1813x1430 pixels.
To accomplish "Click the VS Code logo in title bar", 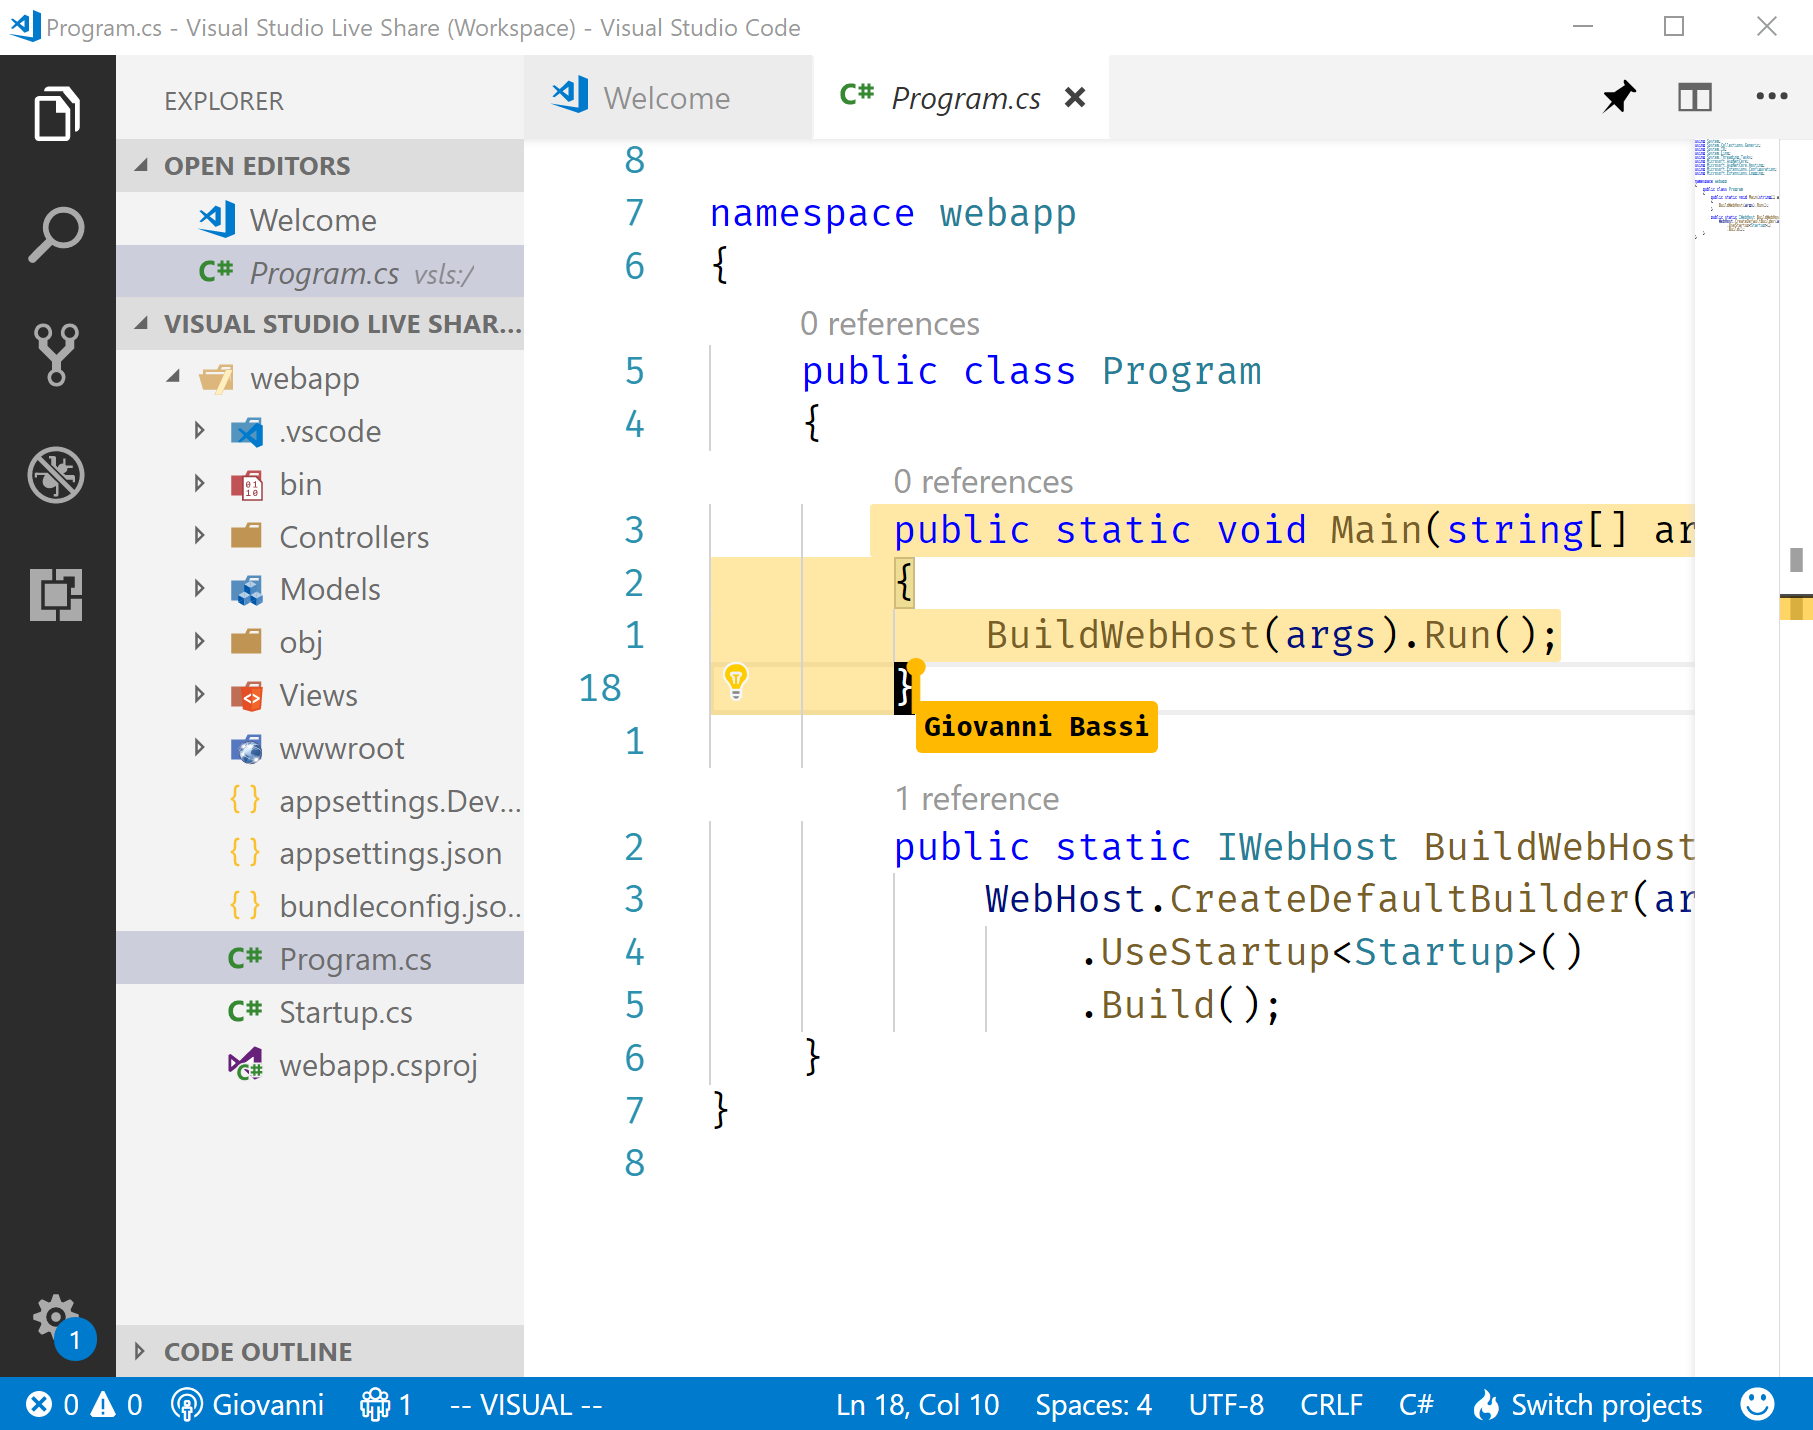I will point(24,26).
